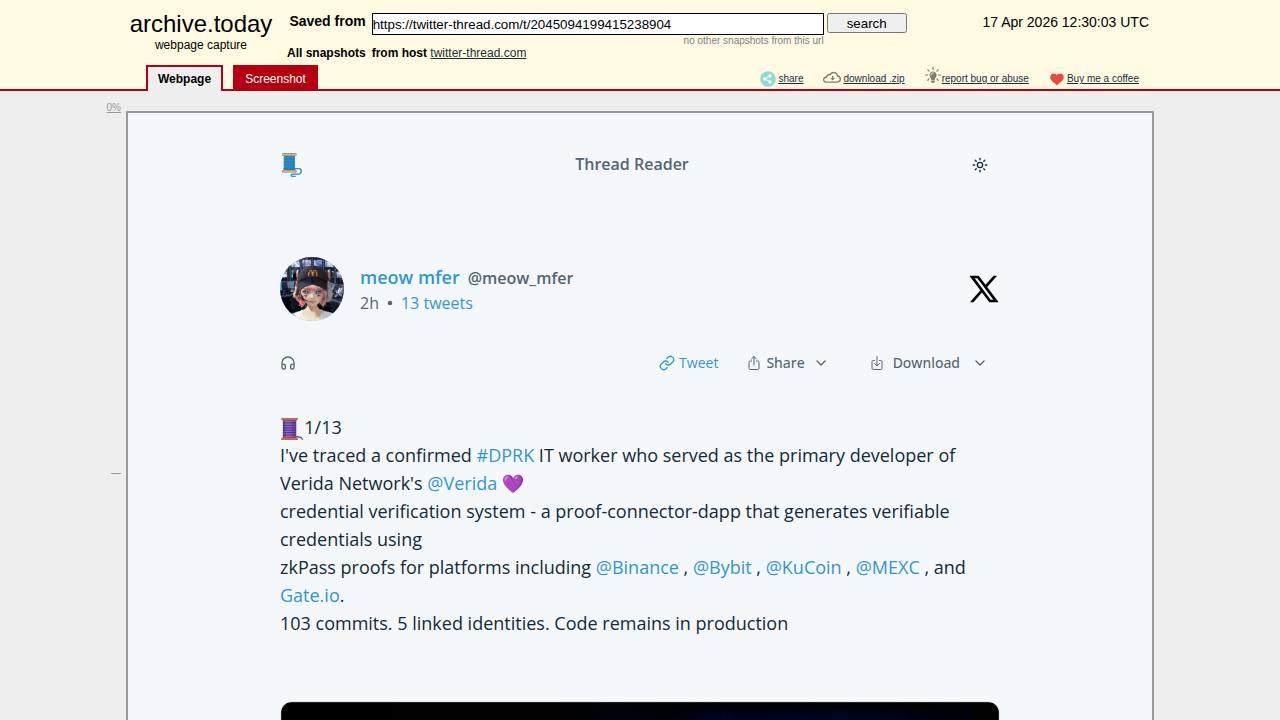Open the X logo link to the tweet
Image resolution: width=1280 pixels, height=720 pixels.
pyautogui.click(x=984, y=289)
